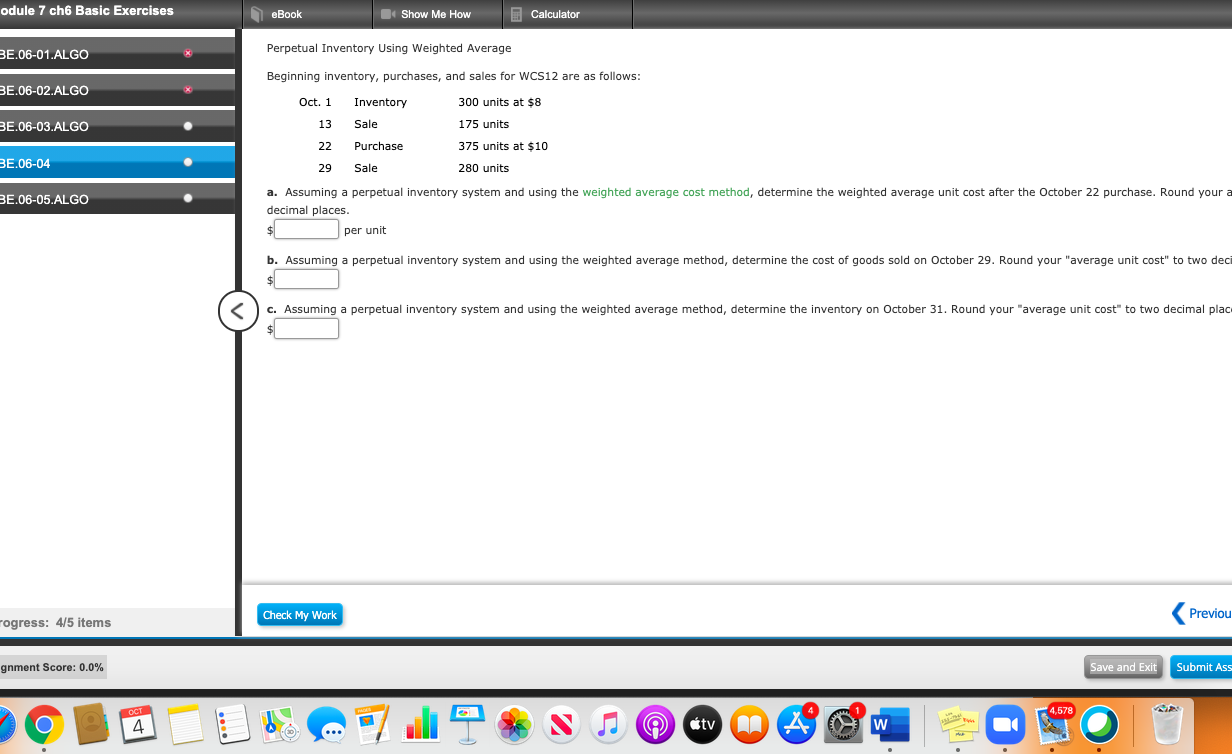Click the gray status dot on BE.06-03.ALGO
The width and height of the screenshot is (1232, 754).
pos(187,126)
